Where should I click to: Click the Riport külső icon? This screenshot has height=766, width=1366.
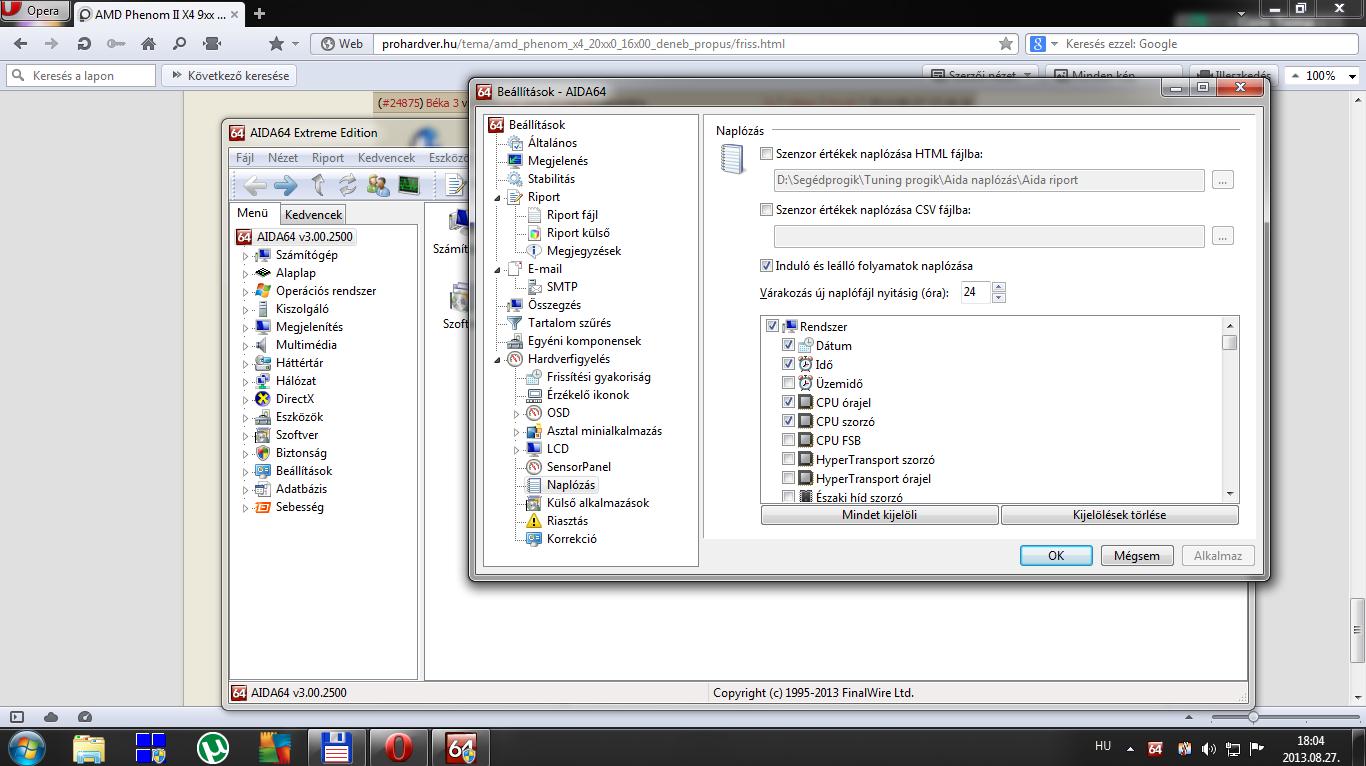[x=534, y=233]
